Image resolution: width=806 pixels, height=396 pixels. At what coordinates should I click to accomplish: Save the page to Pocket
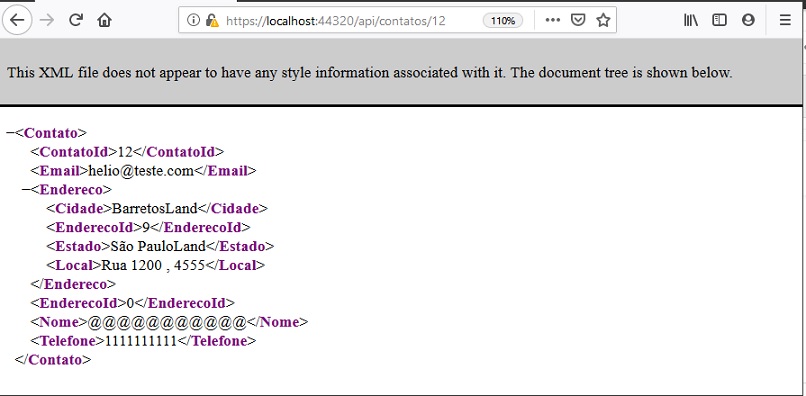click(x=578, y=20)
